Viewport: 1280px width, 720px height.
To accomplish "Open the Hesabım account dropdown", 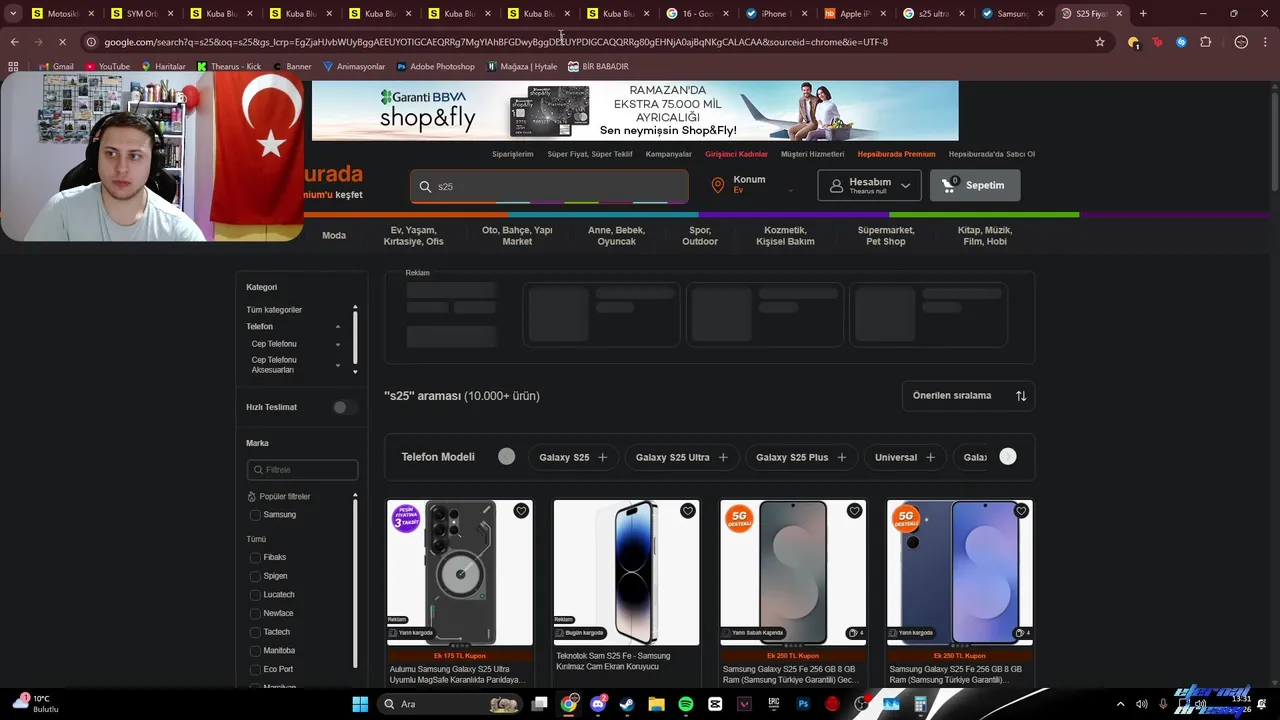I will (868, 185).
